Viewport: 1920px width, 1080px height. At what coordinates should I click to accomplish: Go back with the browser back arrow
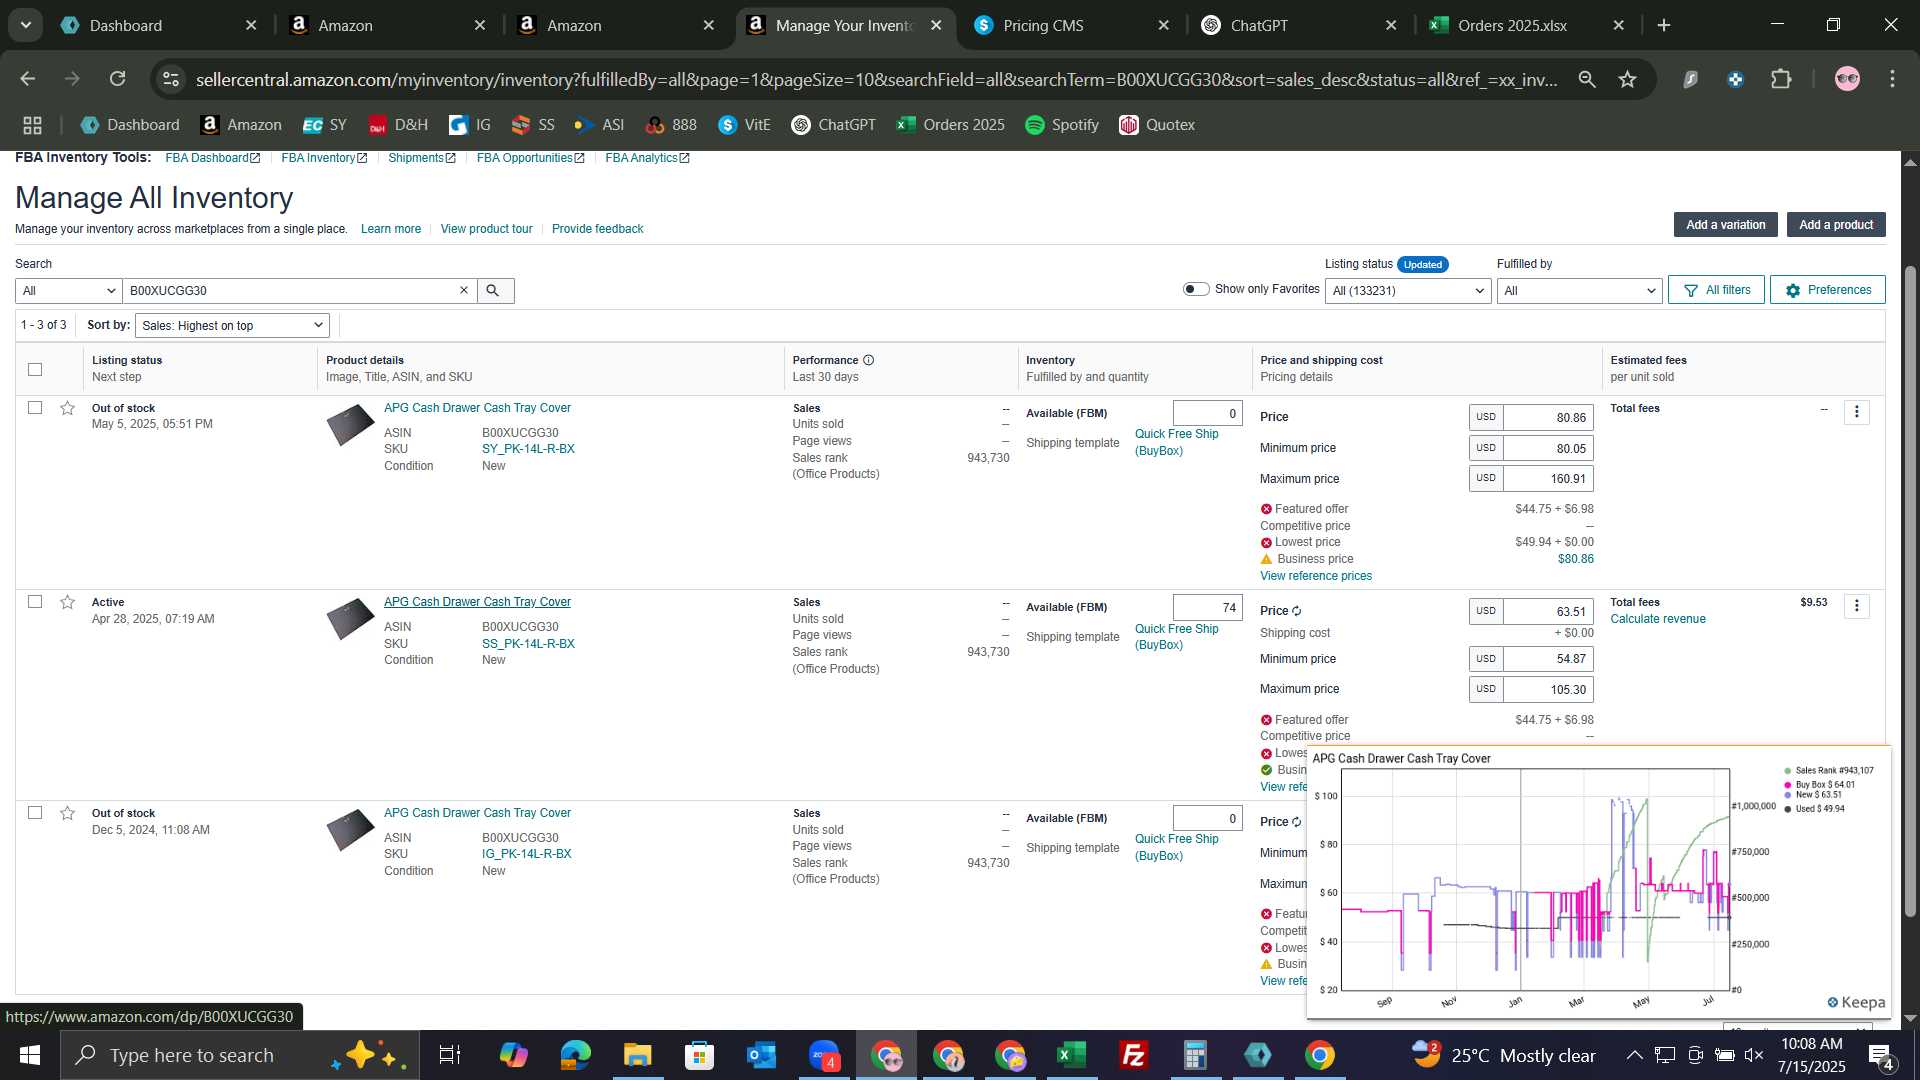[28, 79]
